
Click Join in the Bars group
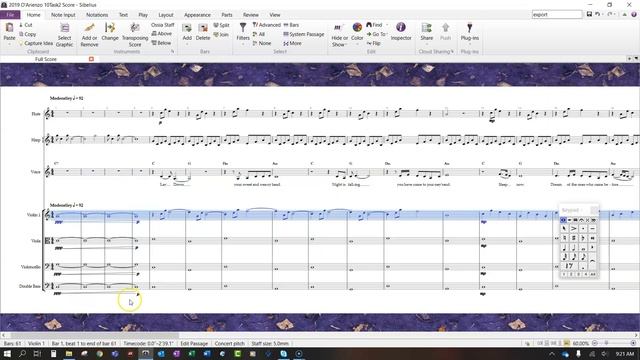point(222,35)
